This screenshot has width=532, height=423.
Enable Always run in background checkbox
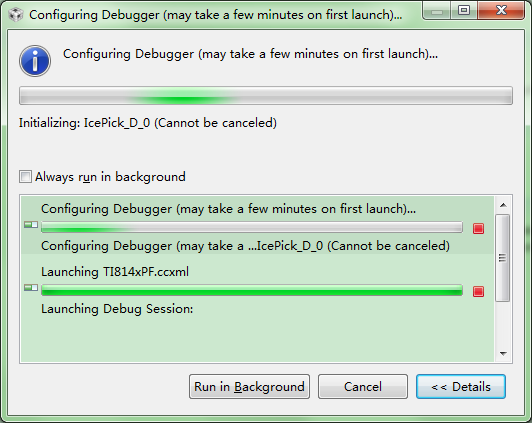[x=25, y=177]
